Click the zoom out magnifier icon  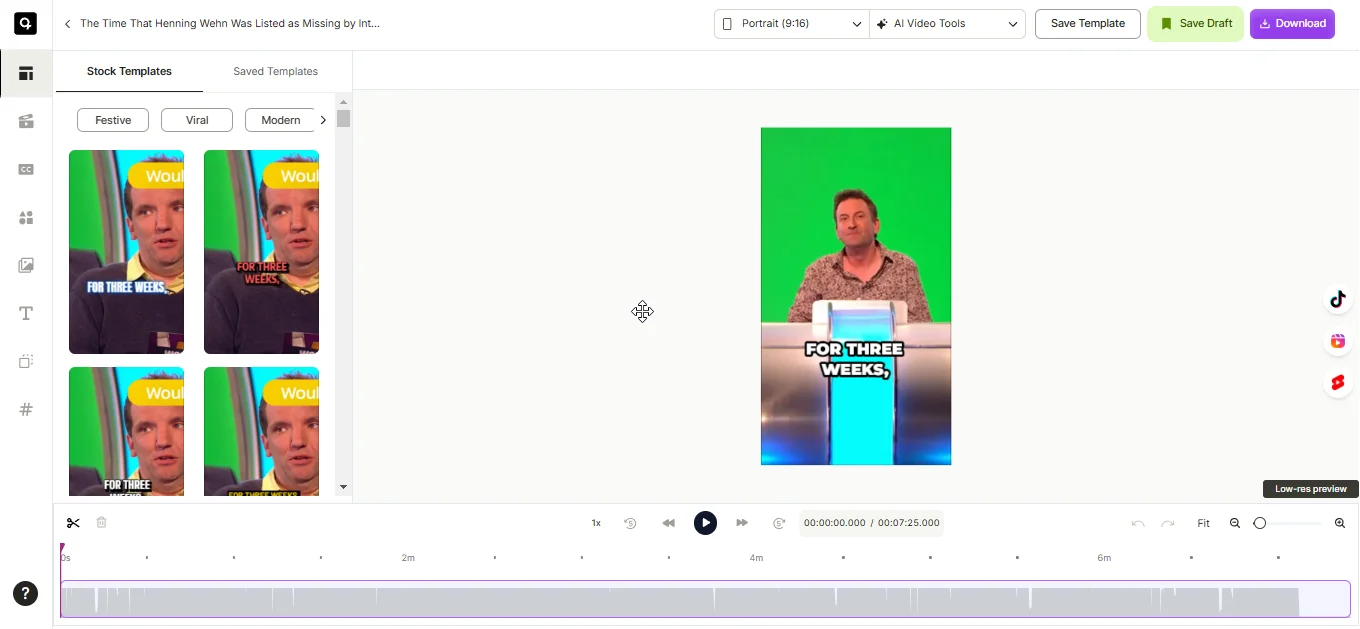(x=1235, y=523)
